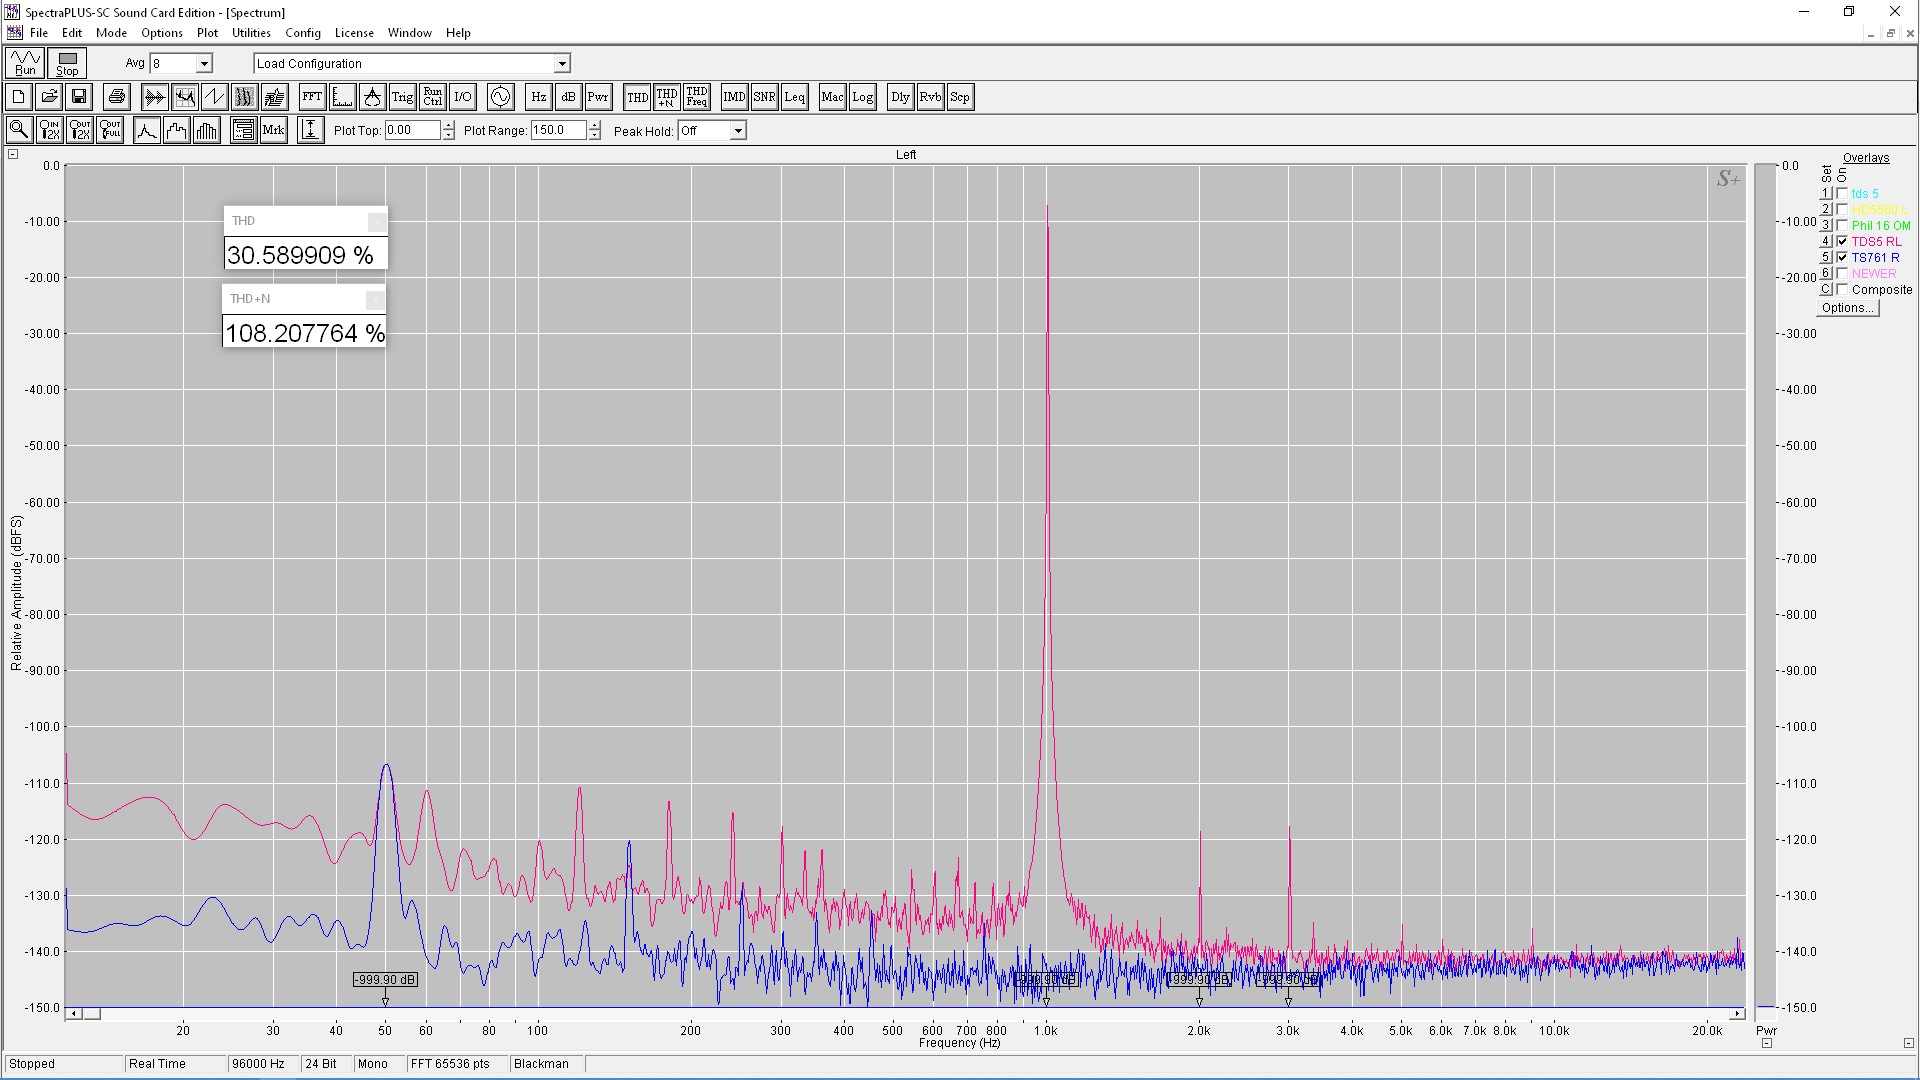
Task: Switch to bar graph plot style icon
Action: (x=207, y=130)
